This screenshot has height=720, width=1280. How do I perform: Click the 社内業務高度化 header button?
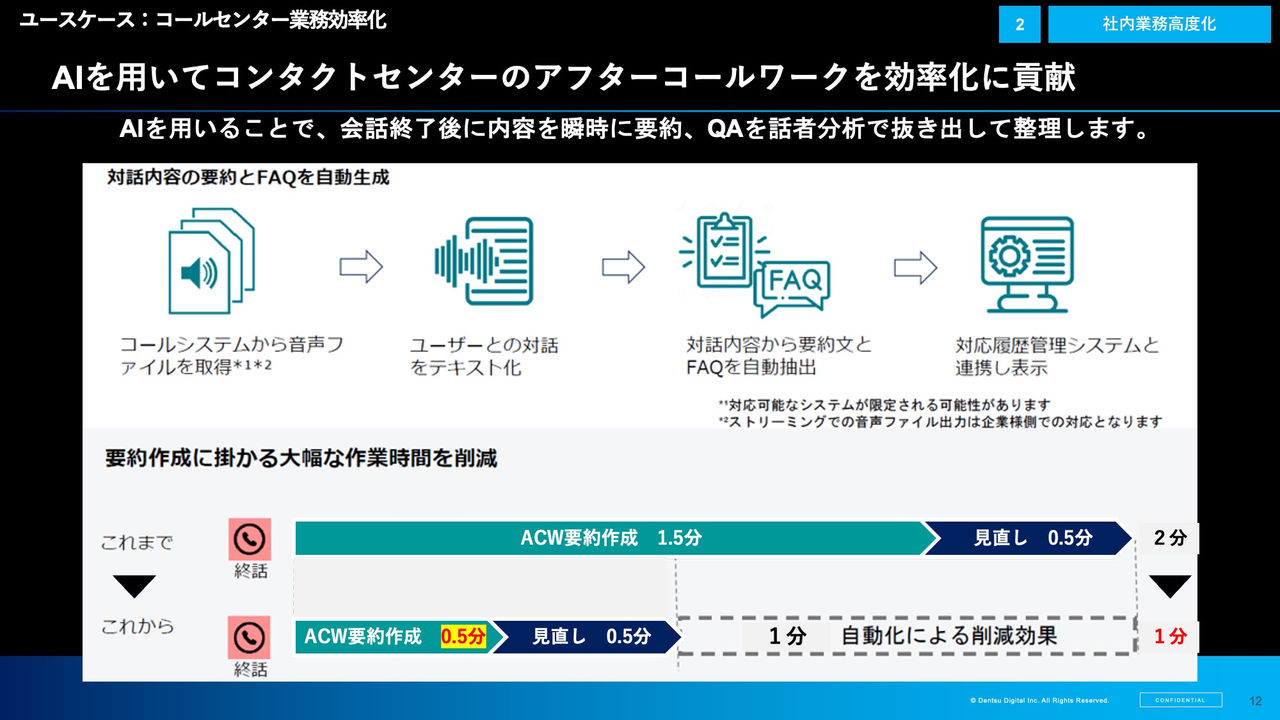click(x=1158, y=22)
